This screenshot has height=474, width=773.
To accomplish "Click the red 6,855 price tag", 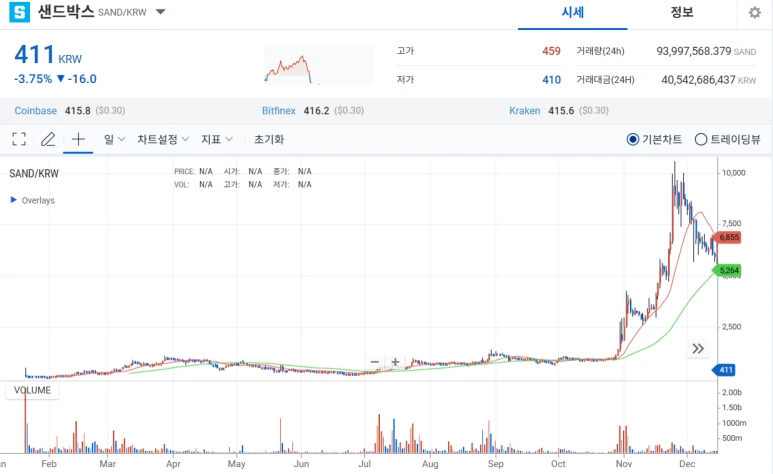I will [x=728, y=237].
